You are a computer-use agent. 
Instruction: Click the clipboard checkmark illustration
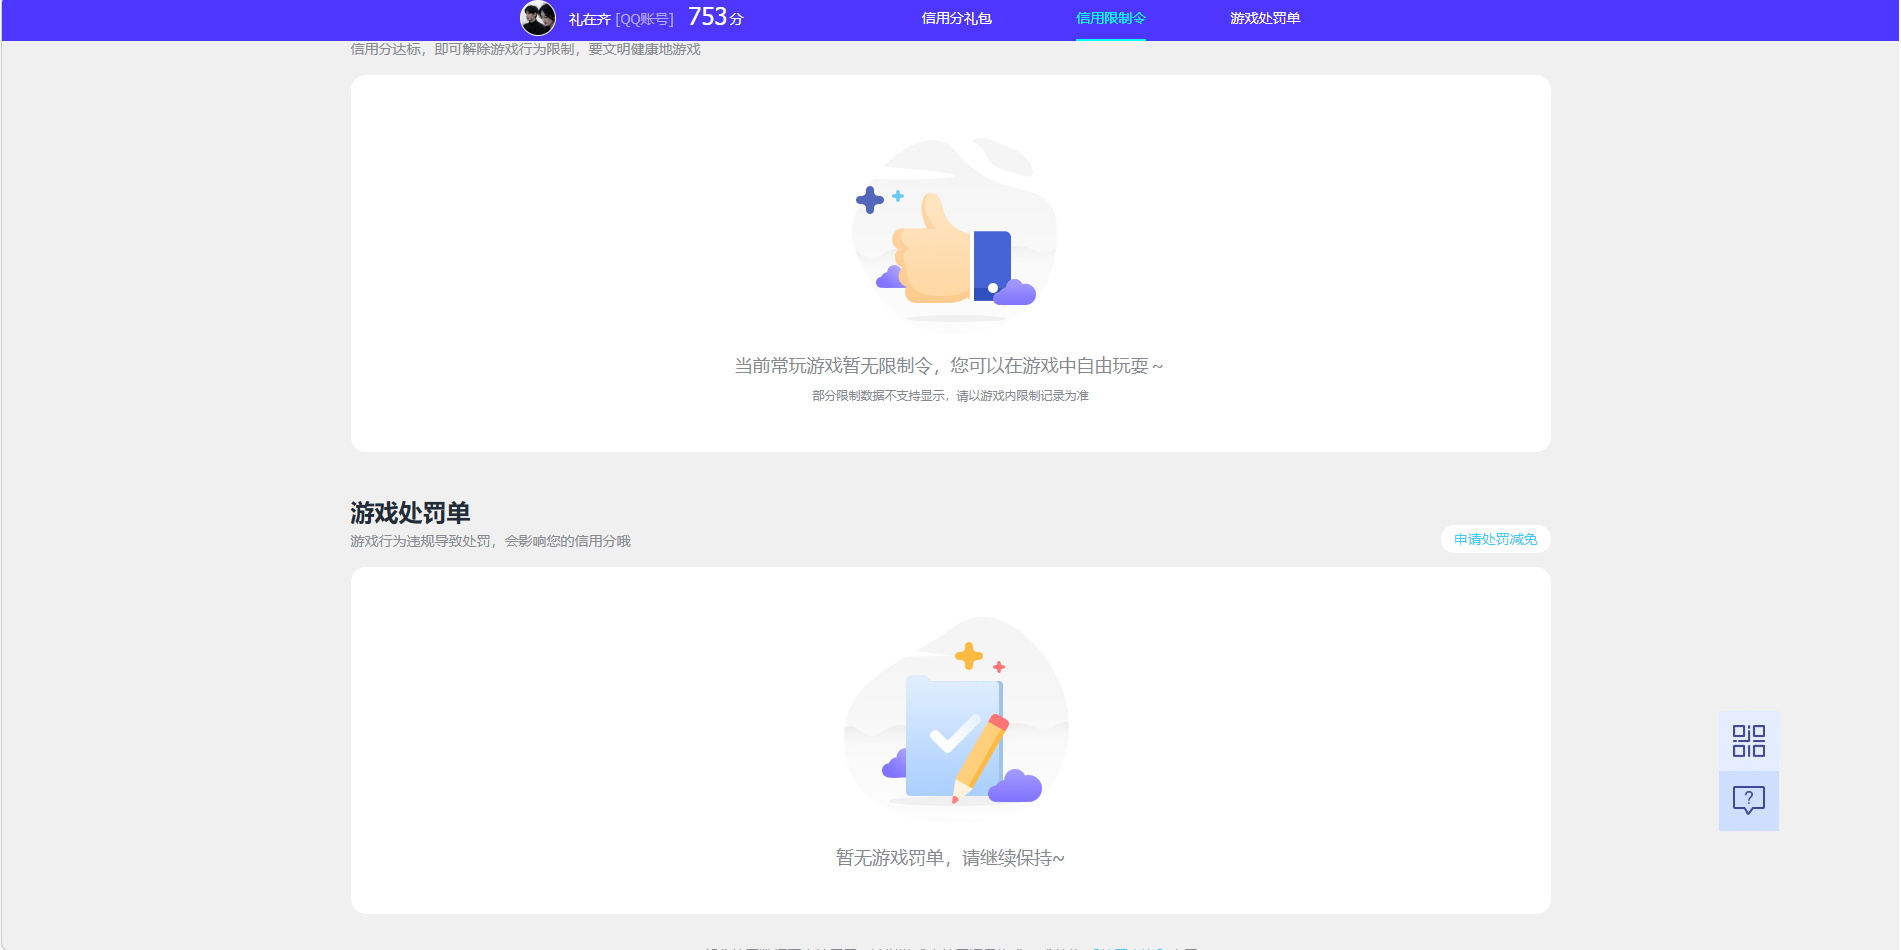[953, 725]
